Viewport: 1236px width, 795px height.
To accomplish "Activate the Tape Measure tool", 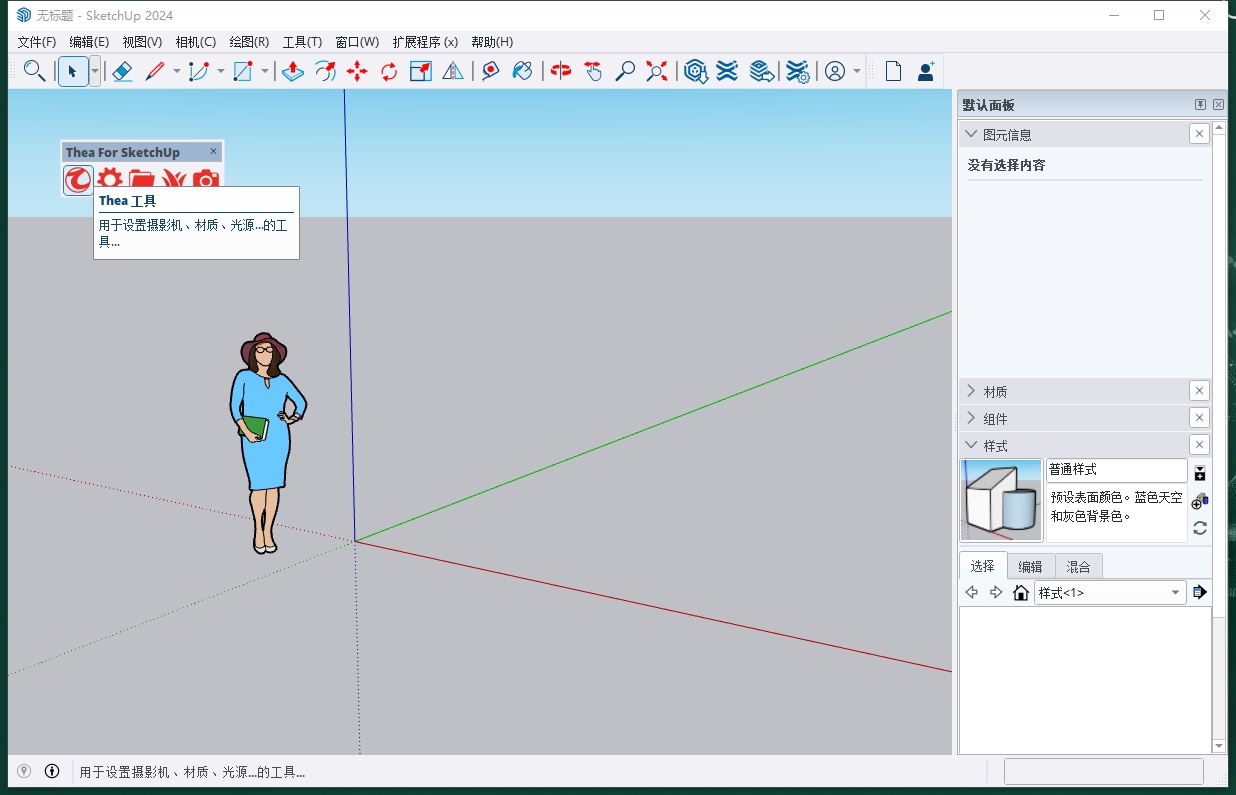I will [490, 71].
